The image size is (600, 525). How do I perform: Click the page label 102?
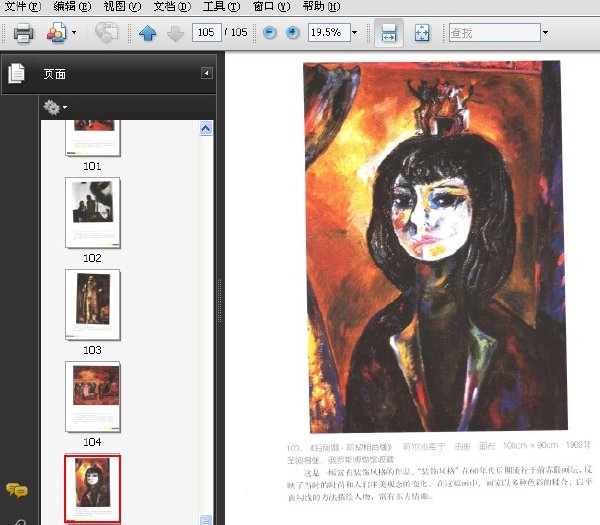[x=92, y=258]
